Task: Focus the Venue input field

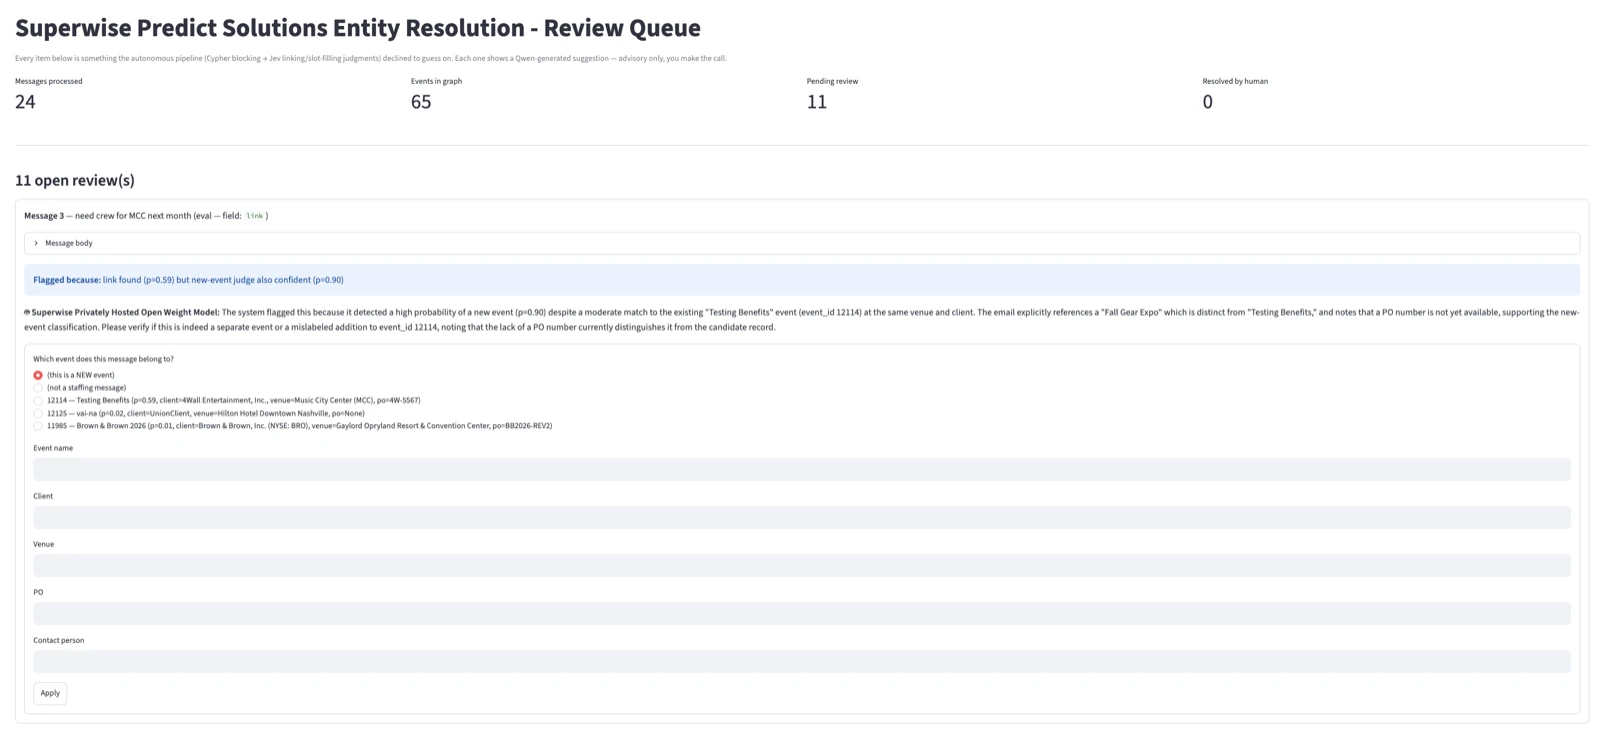Action: [801, 565]
